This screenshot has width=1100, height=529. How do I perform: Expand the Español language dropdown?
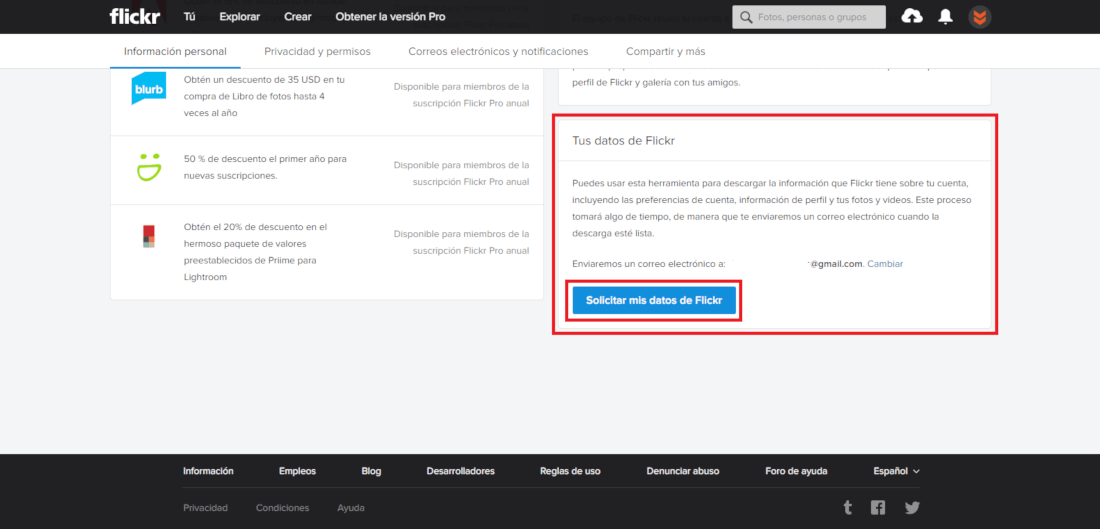click(x=897, y=471)
